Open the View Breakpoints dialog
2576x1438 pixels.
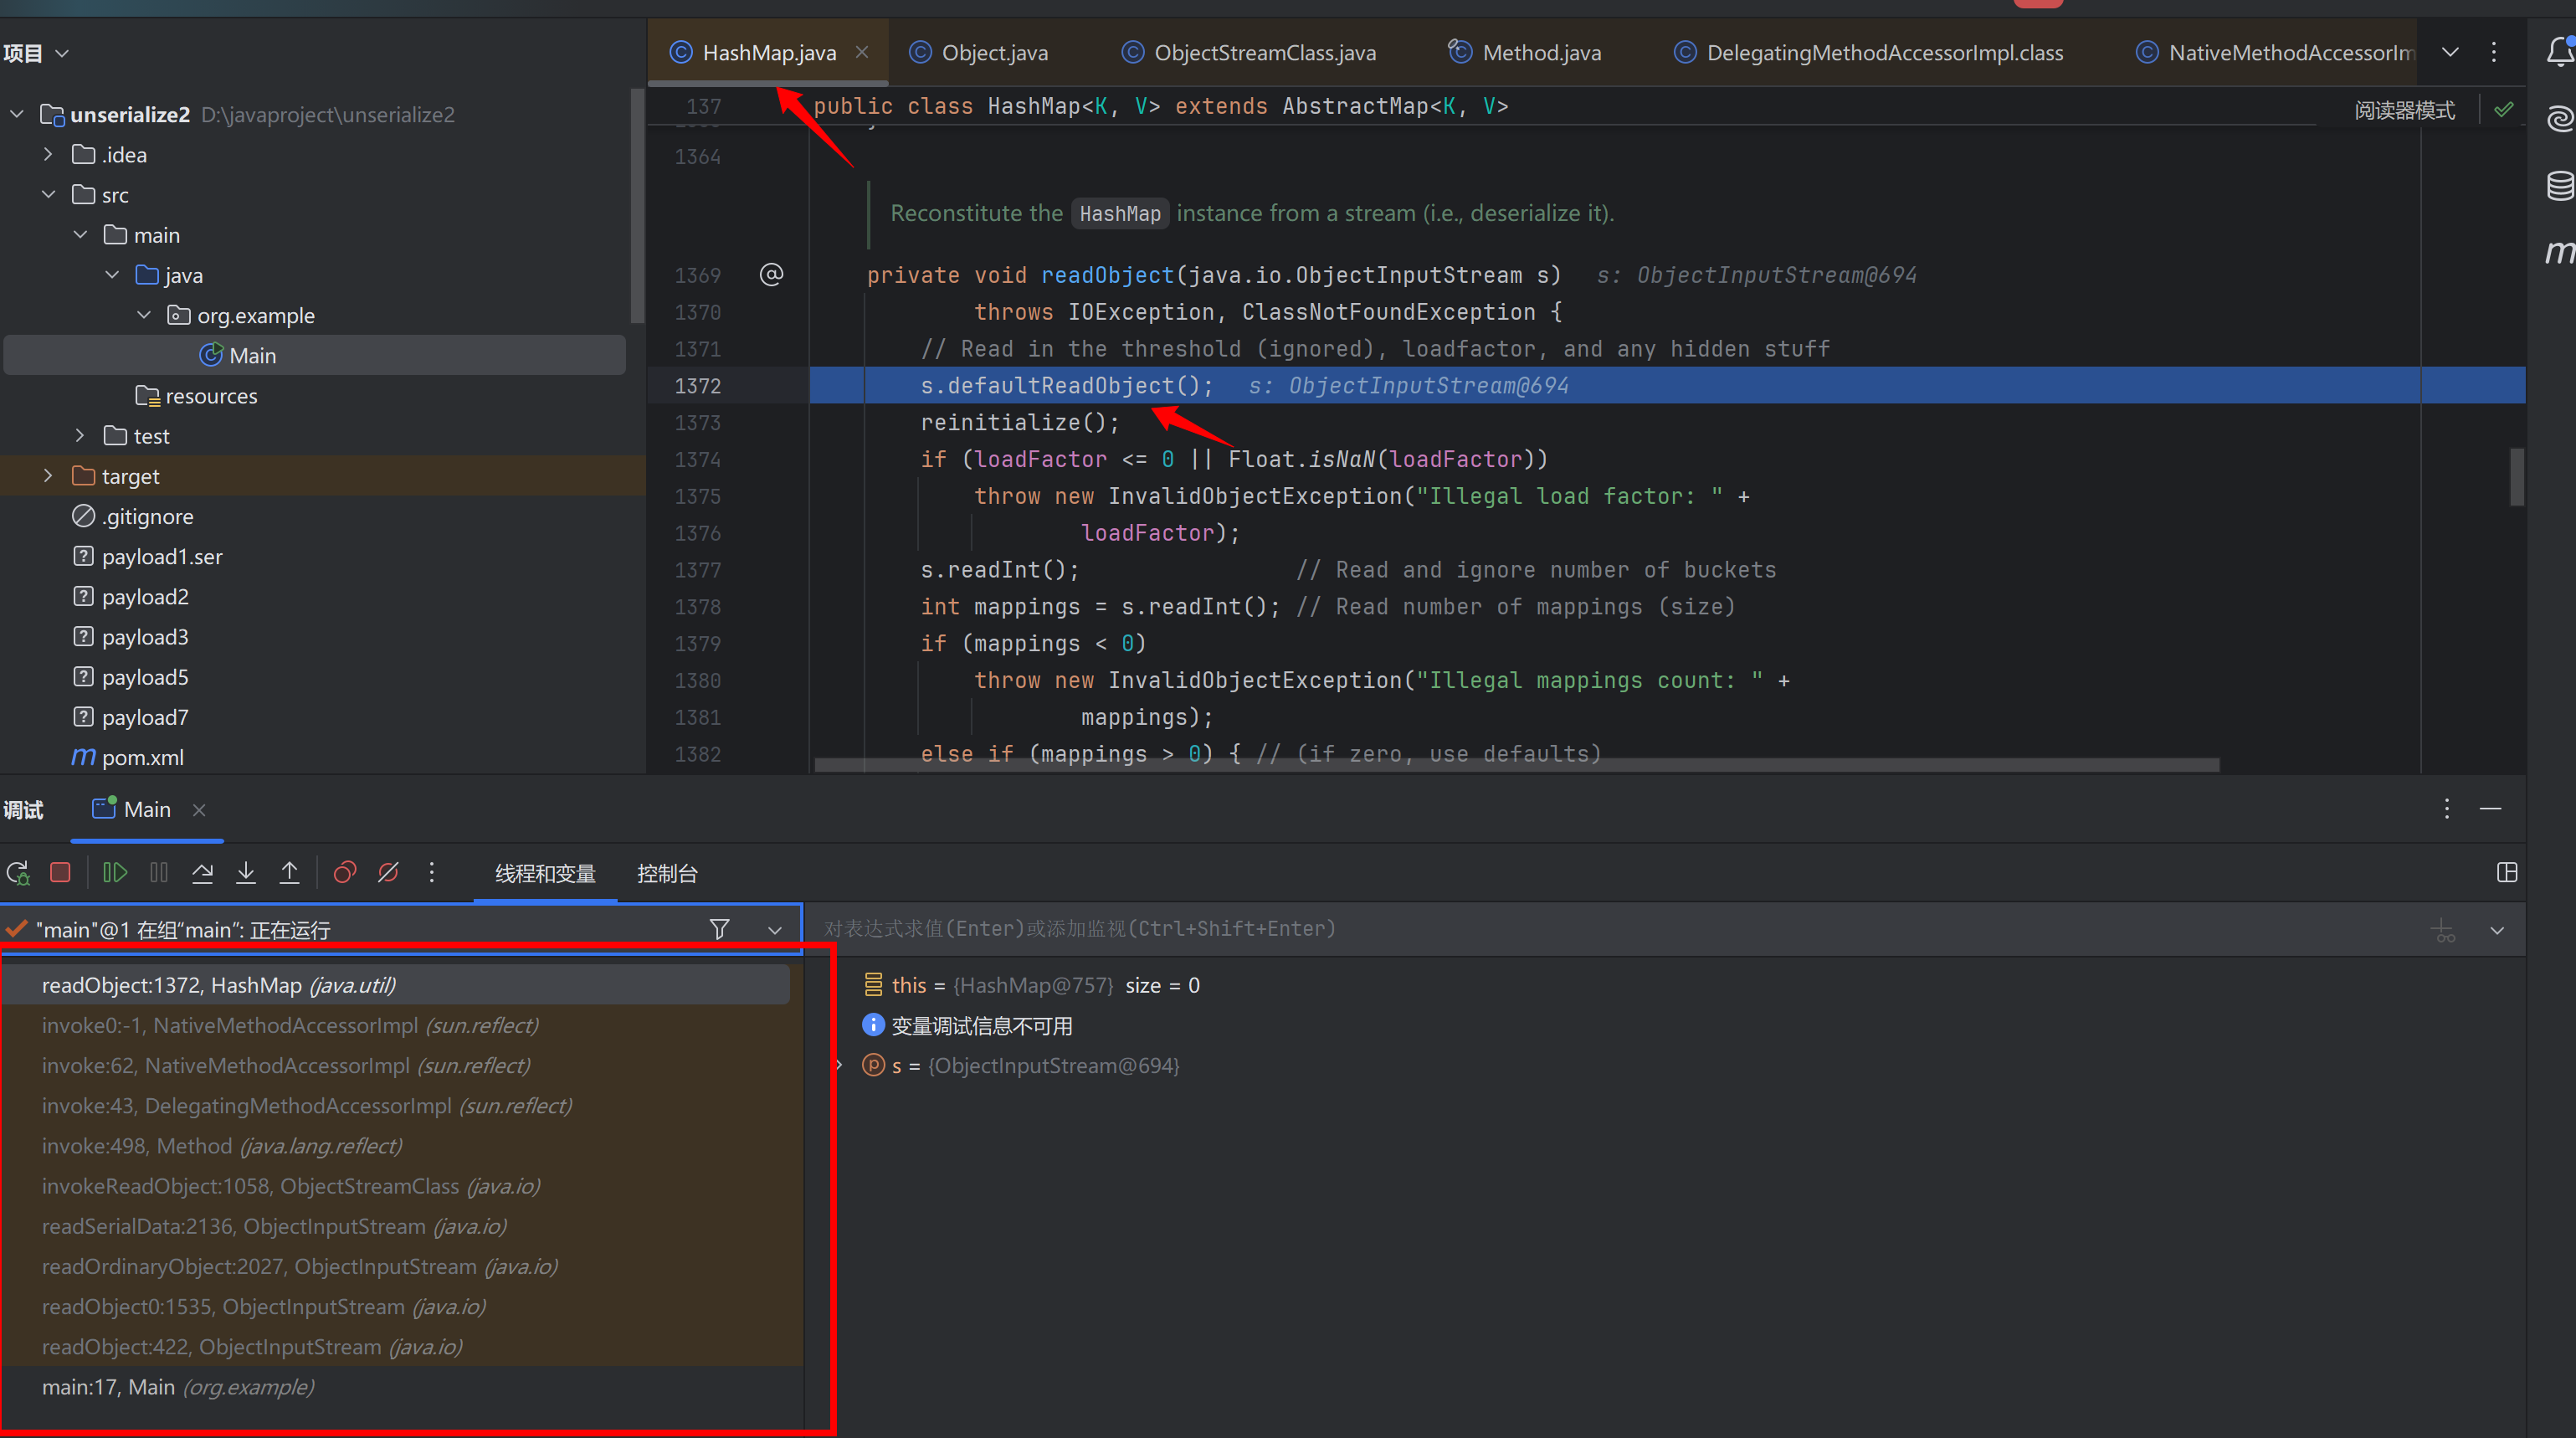(345, 873)
